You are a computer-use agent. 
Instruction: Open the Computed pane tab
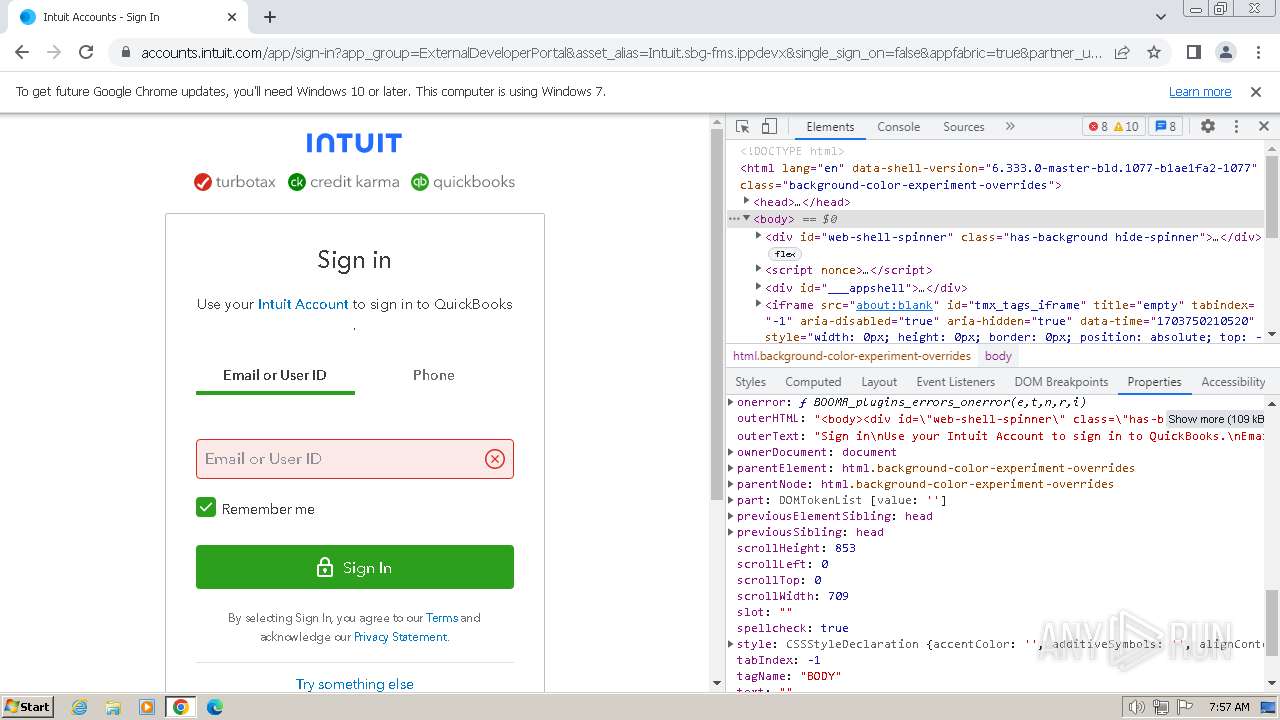[x=813, y=382]
